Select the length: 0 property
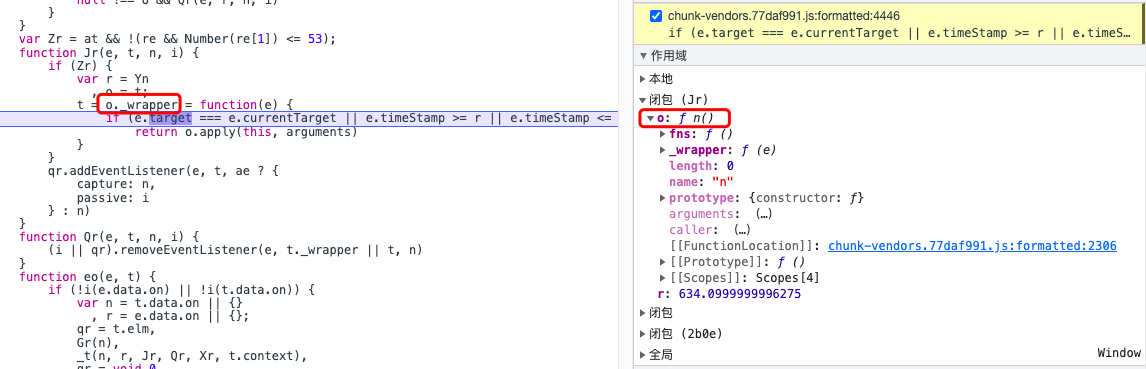1146x369 pixels. (701, 166)
